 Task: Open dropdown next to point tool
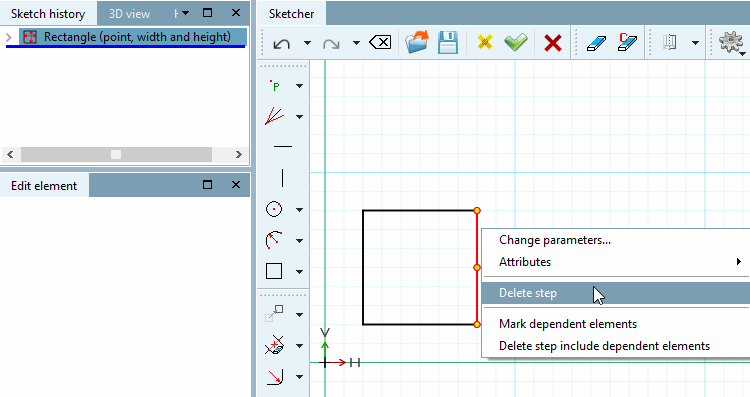(299, 86)
